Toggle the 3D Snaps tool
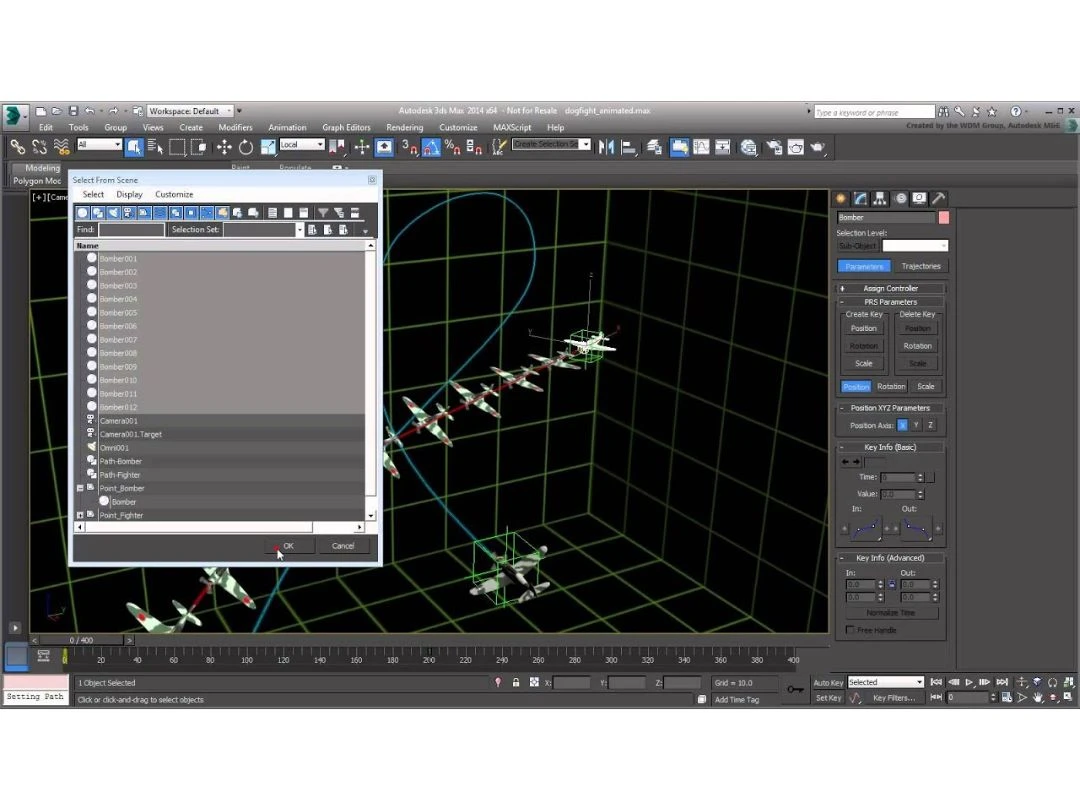 click(410, 147)
